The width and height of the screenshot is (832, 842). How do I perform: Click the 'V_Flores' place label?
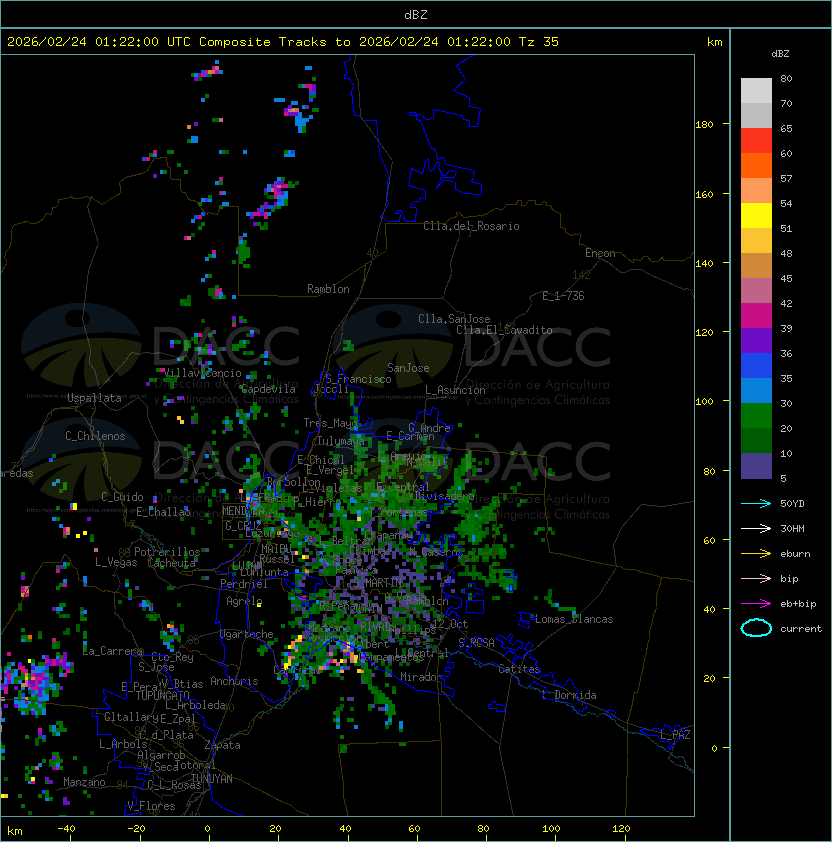[x=151, y=806]
